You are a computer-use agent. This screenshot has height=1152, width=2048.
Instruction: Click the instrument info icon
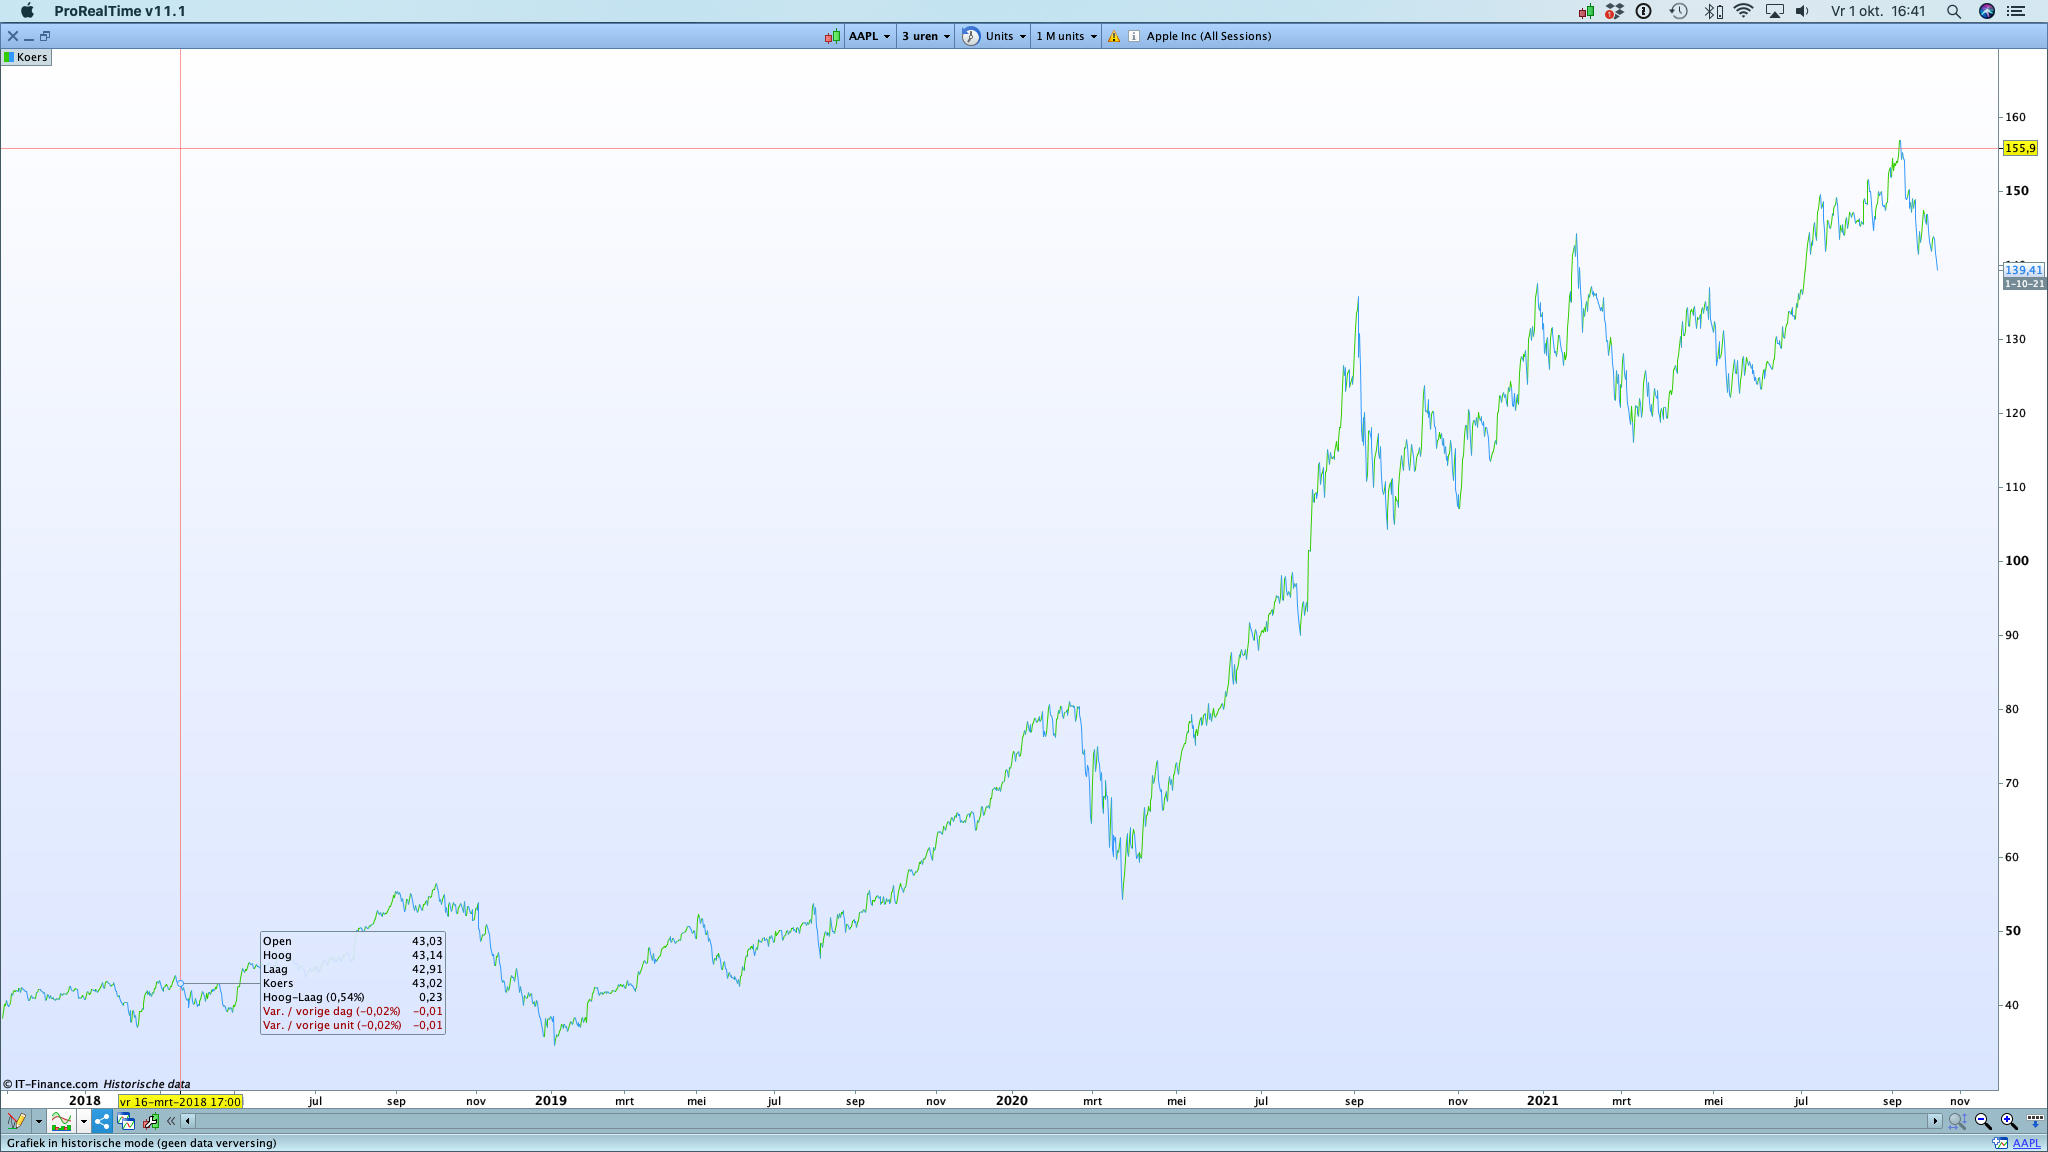point(1133,36)
